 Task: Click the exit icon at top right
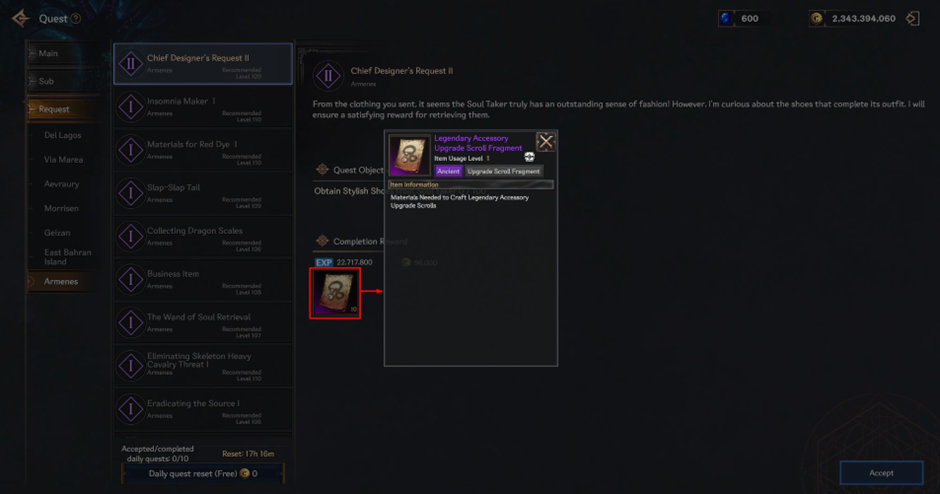(912, 19)
